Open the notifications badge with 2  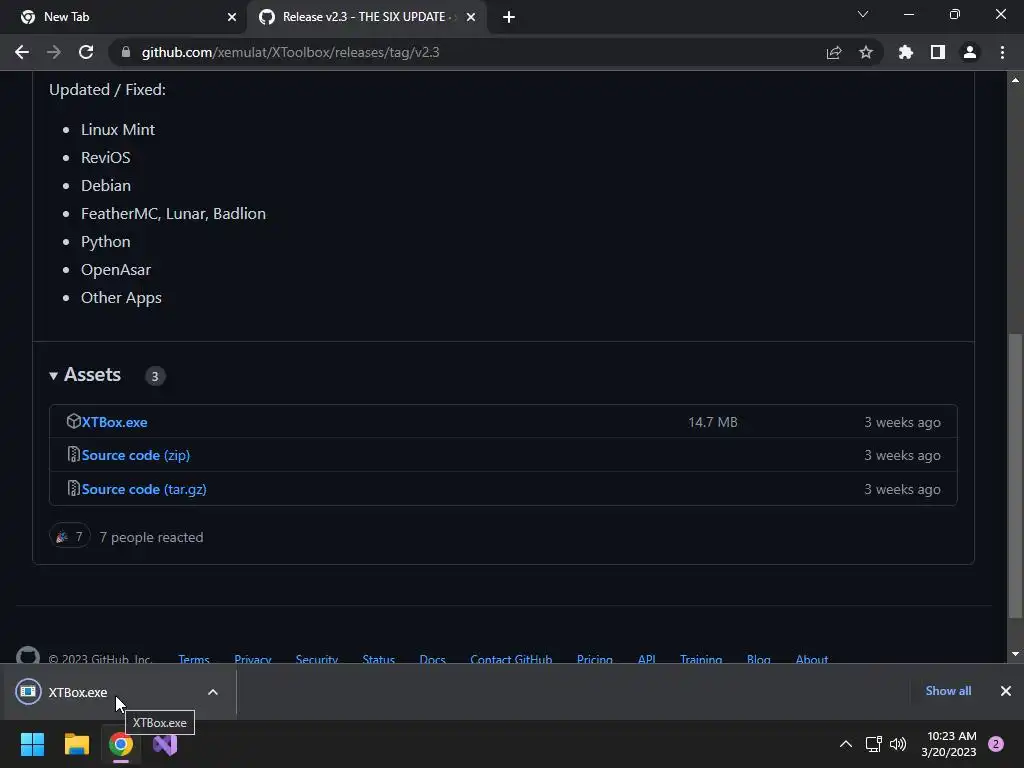[x=996, y=744]
